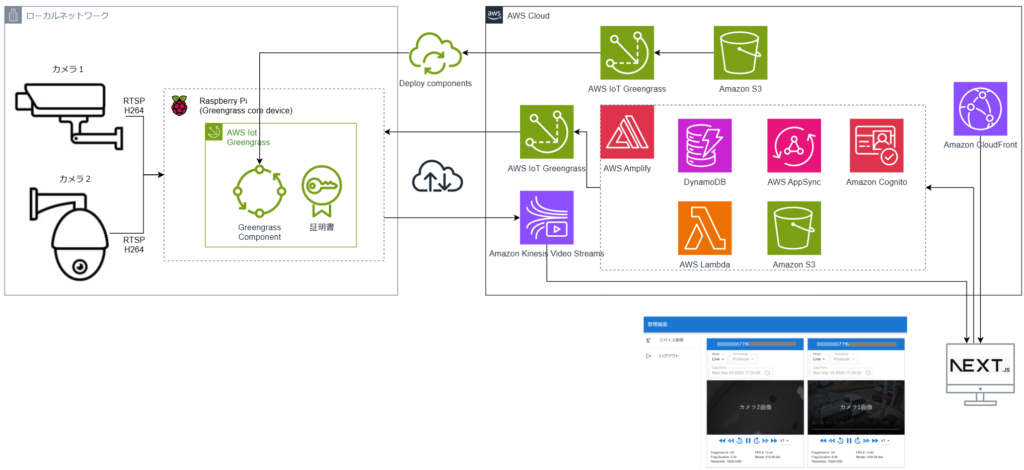Open the x1 speed dropdown under カメラ2 video
The image size is (1024, 470).
click(785, 441)
